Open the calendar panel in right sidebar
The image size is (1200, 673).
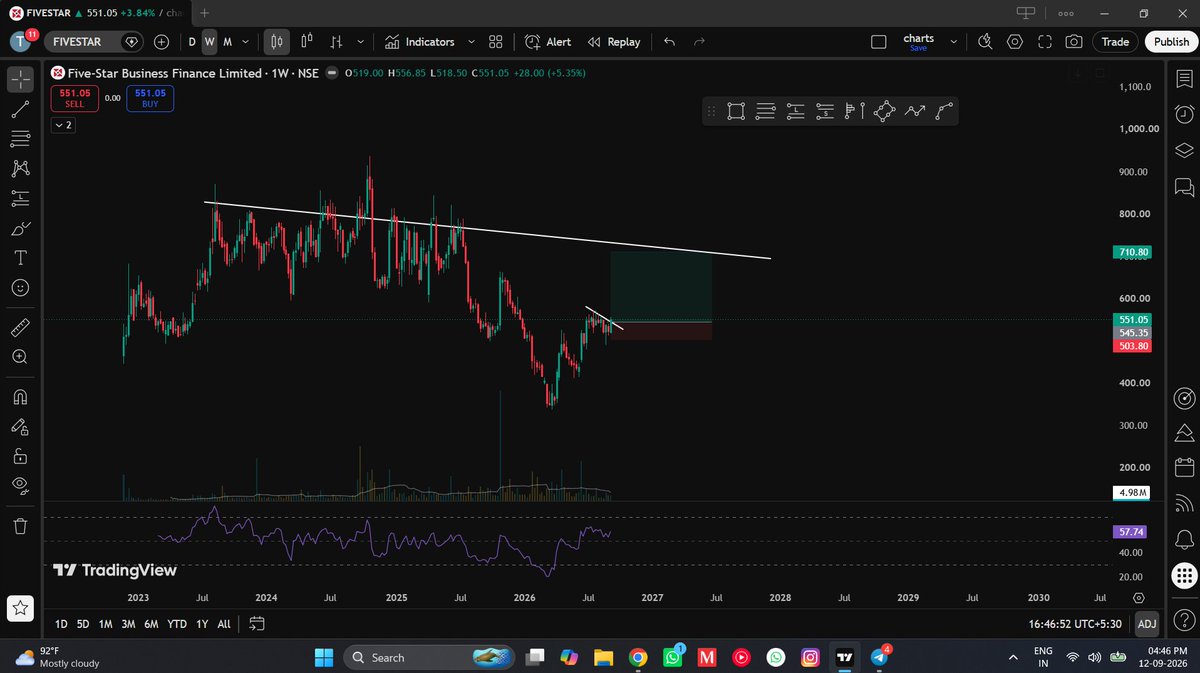tap(1184, 467)
